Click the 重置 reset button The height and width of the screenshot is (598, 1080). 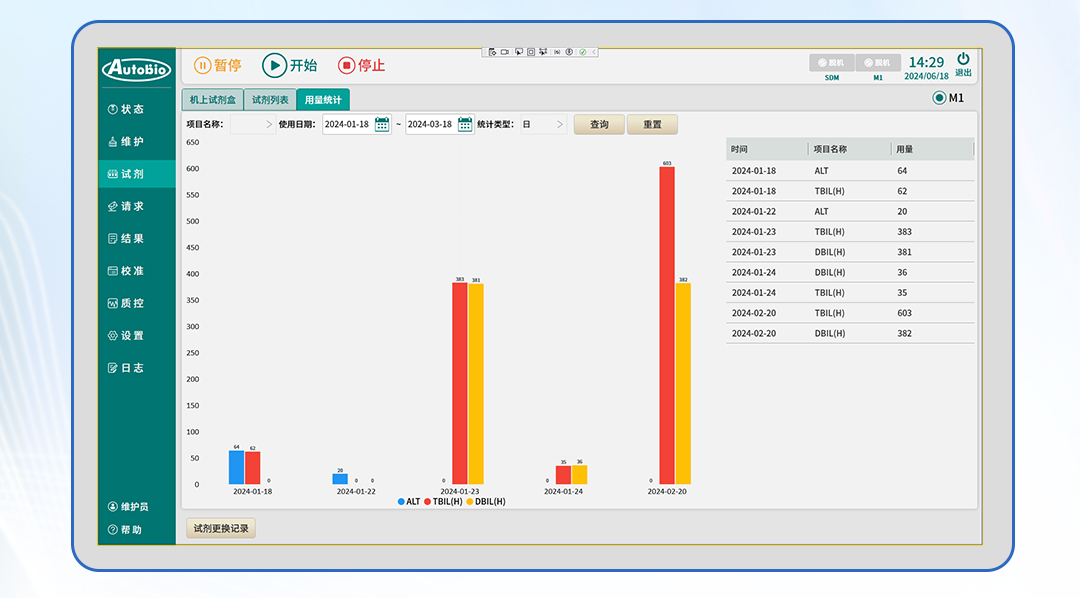(652, 125)
